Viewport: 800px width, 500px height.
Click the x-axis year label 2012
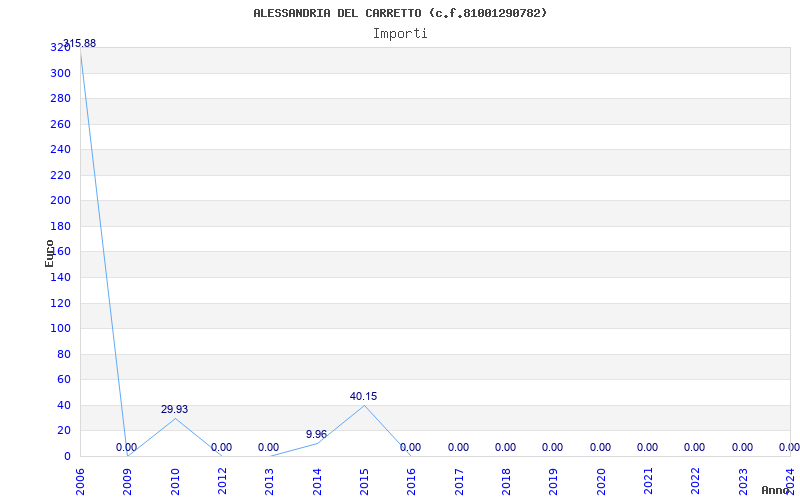coord(222,481)
